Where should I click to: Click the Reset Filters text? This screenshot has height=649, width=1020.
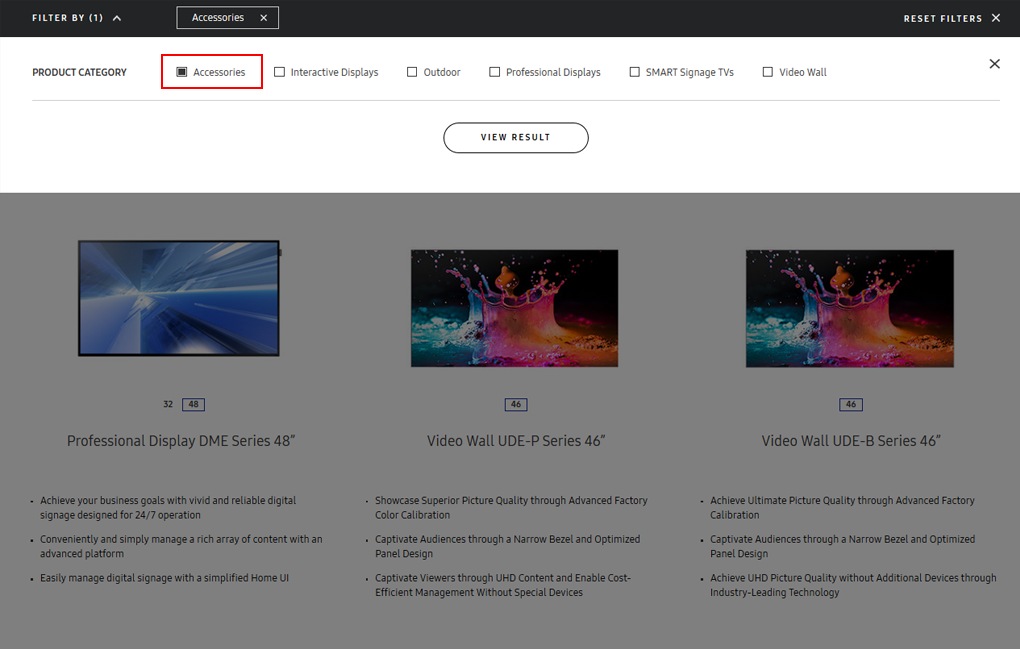[943, 18]
